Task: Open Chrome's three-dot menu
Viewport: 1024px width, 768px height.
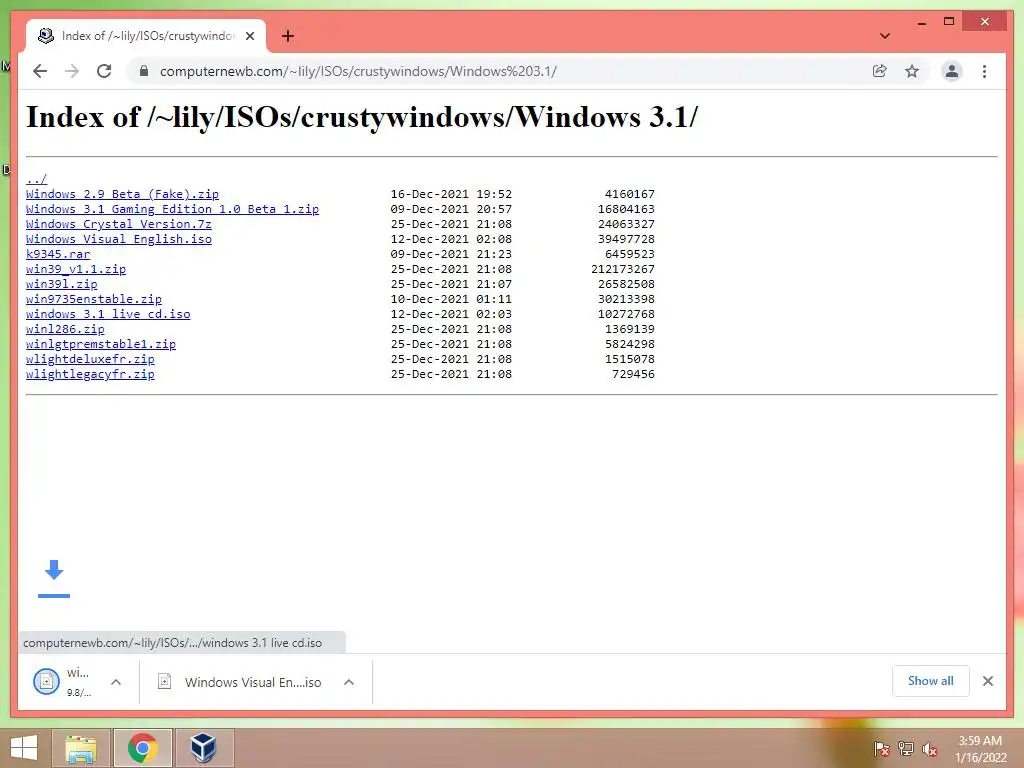Action: coord(984,71)
